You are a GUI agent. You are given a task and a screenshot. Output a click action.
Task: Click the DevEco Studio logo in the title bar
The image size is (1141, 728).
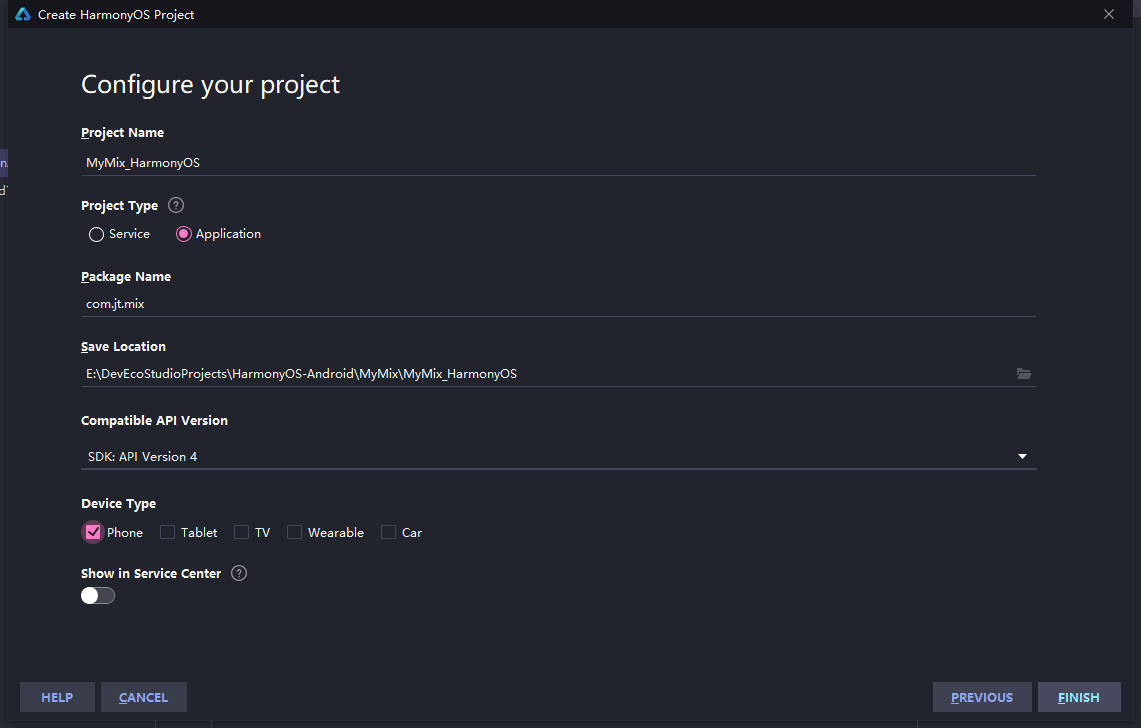click(23, 14)
